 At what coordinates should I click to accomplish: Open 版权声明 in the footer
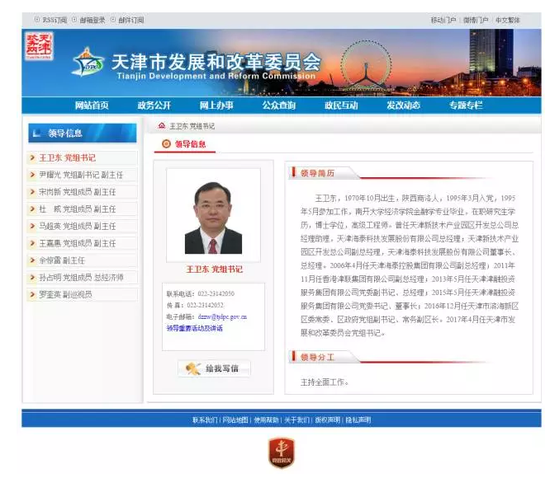[x=328, y=420]
